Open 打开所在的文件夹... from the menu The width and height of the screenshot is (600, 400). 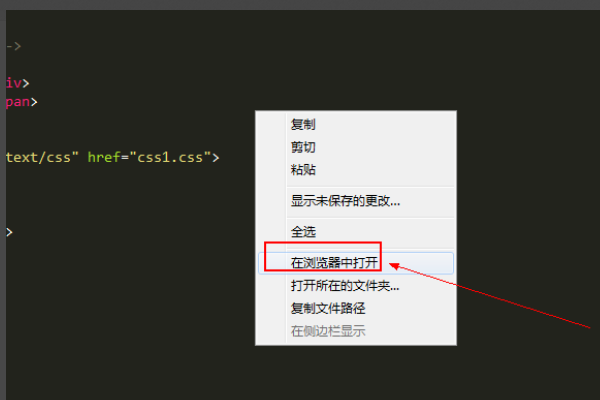coord(356,286)
